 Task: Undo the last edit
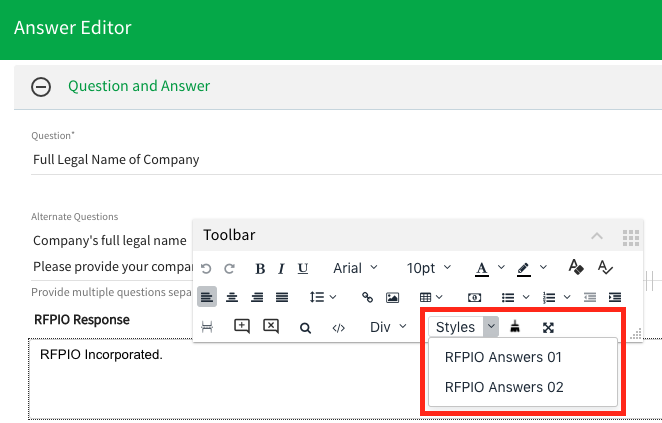click(206, 268)
